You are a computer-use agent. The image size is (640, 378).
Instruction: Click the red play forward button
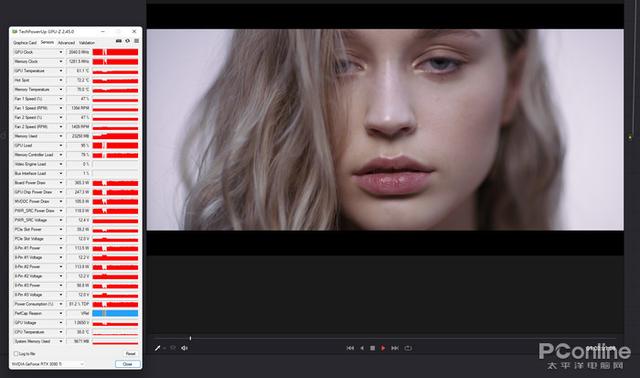[383, 348]
